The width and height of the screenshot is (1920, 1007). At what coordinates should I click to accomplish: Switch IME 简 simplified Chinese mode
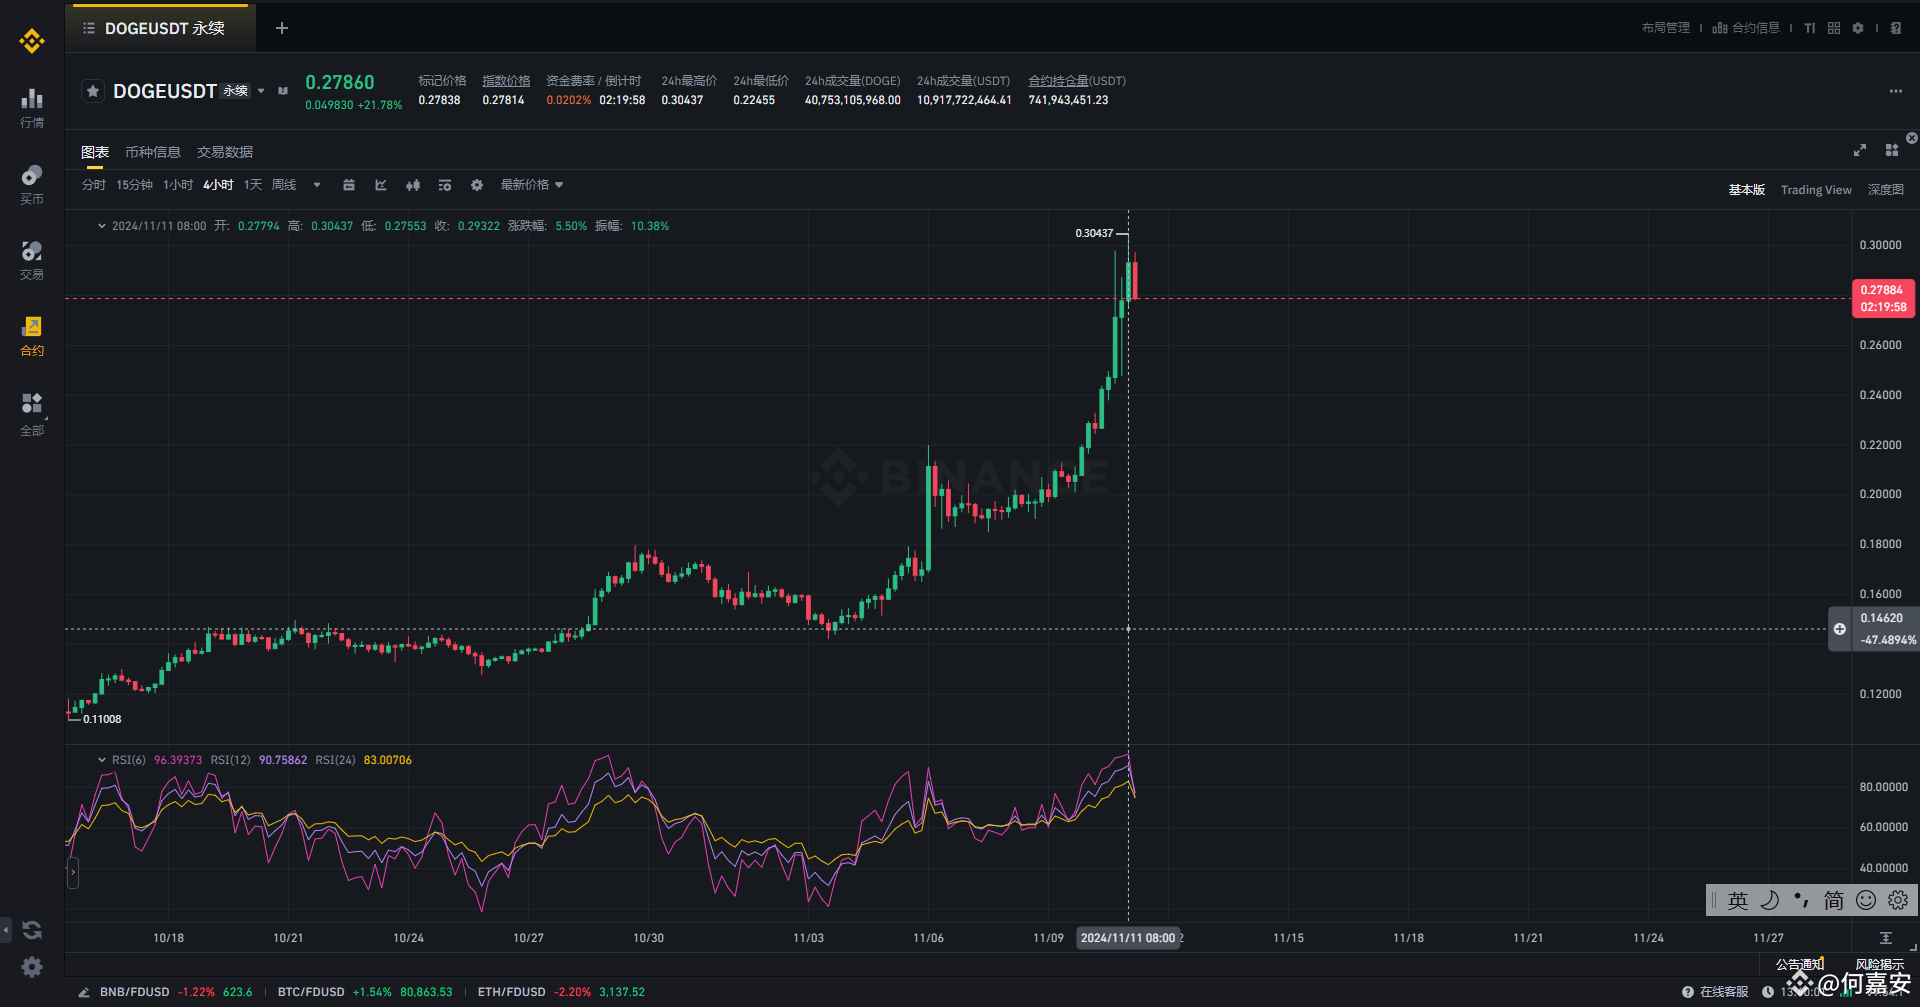(x=1834, y=901)
